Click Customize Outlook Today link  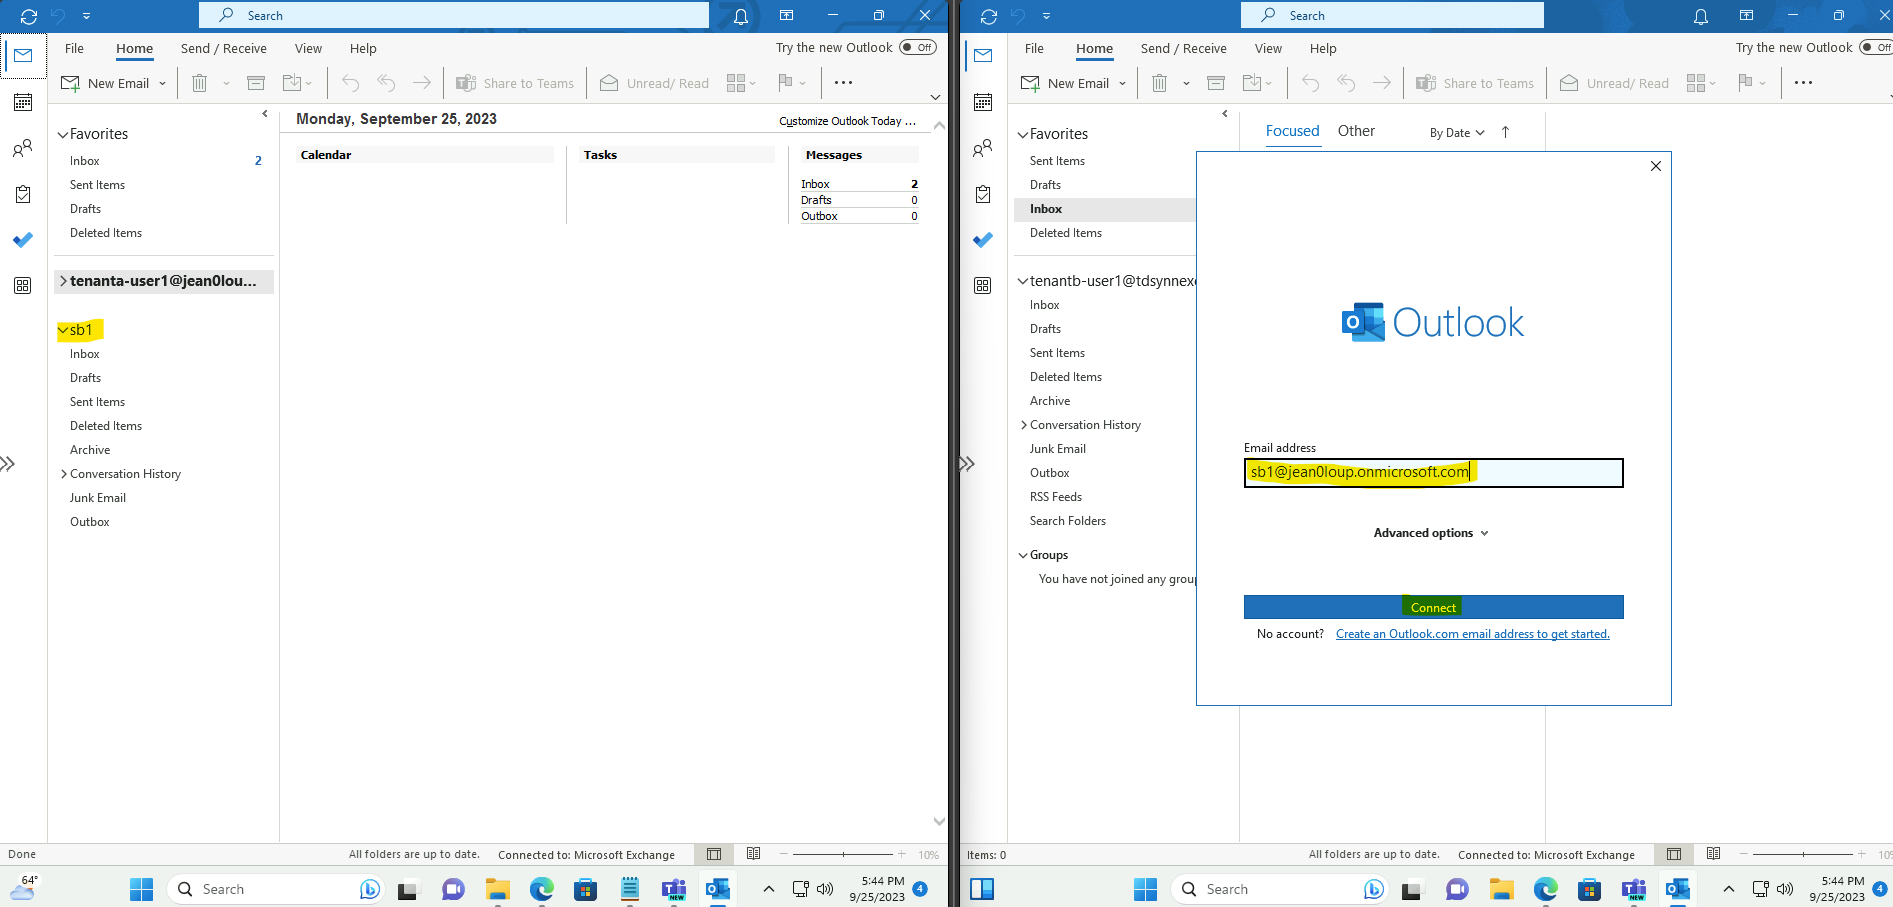(x=847, y=121)
